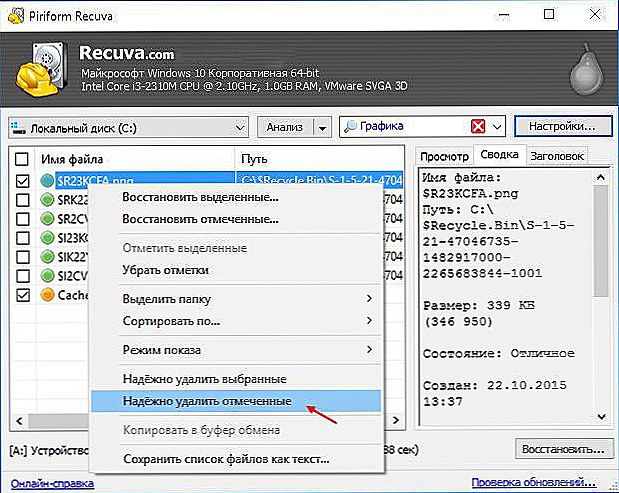Click the Восстановить... button
This screenshot has height=493, width=619.
point(563,449)
